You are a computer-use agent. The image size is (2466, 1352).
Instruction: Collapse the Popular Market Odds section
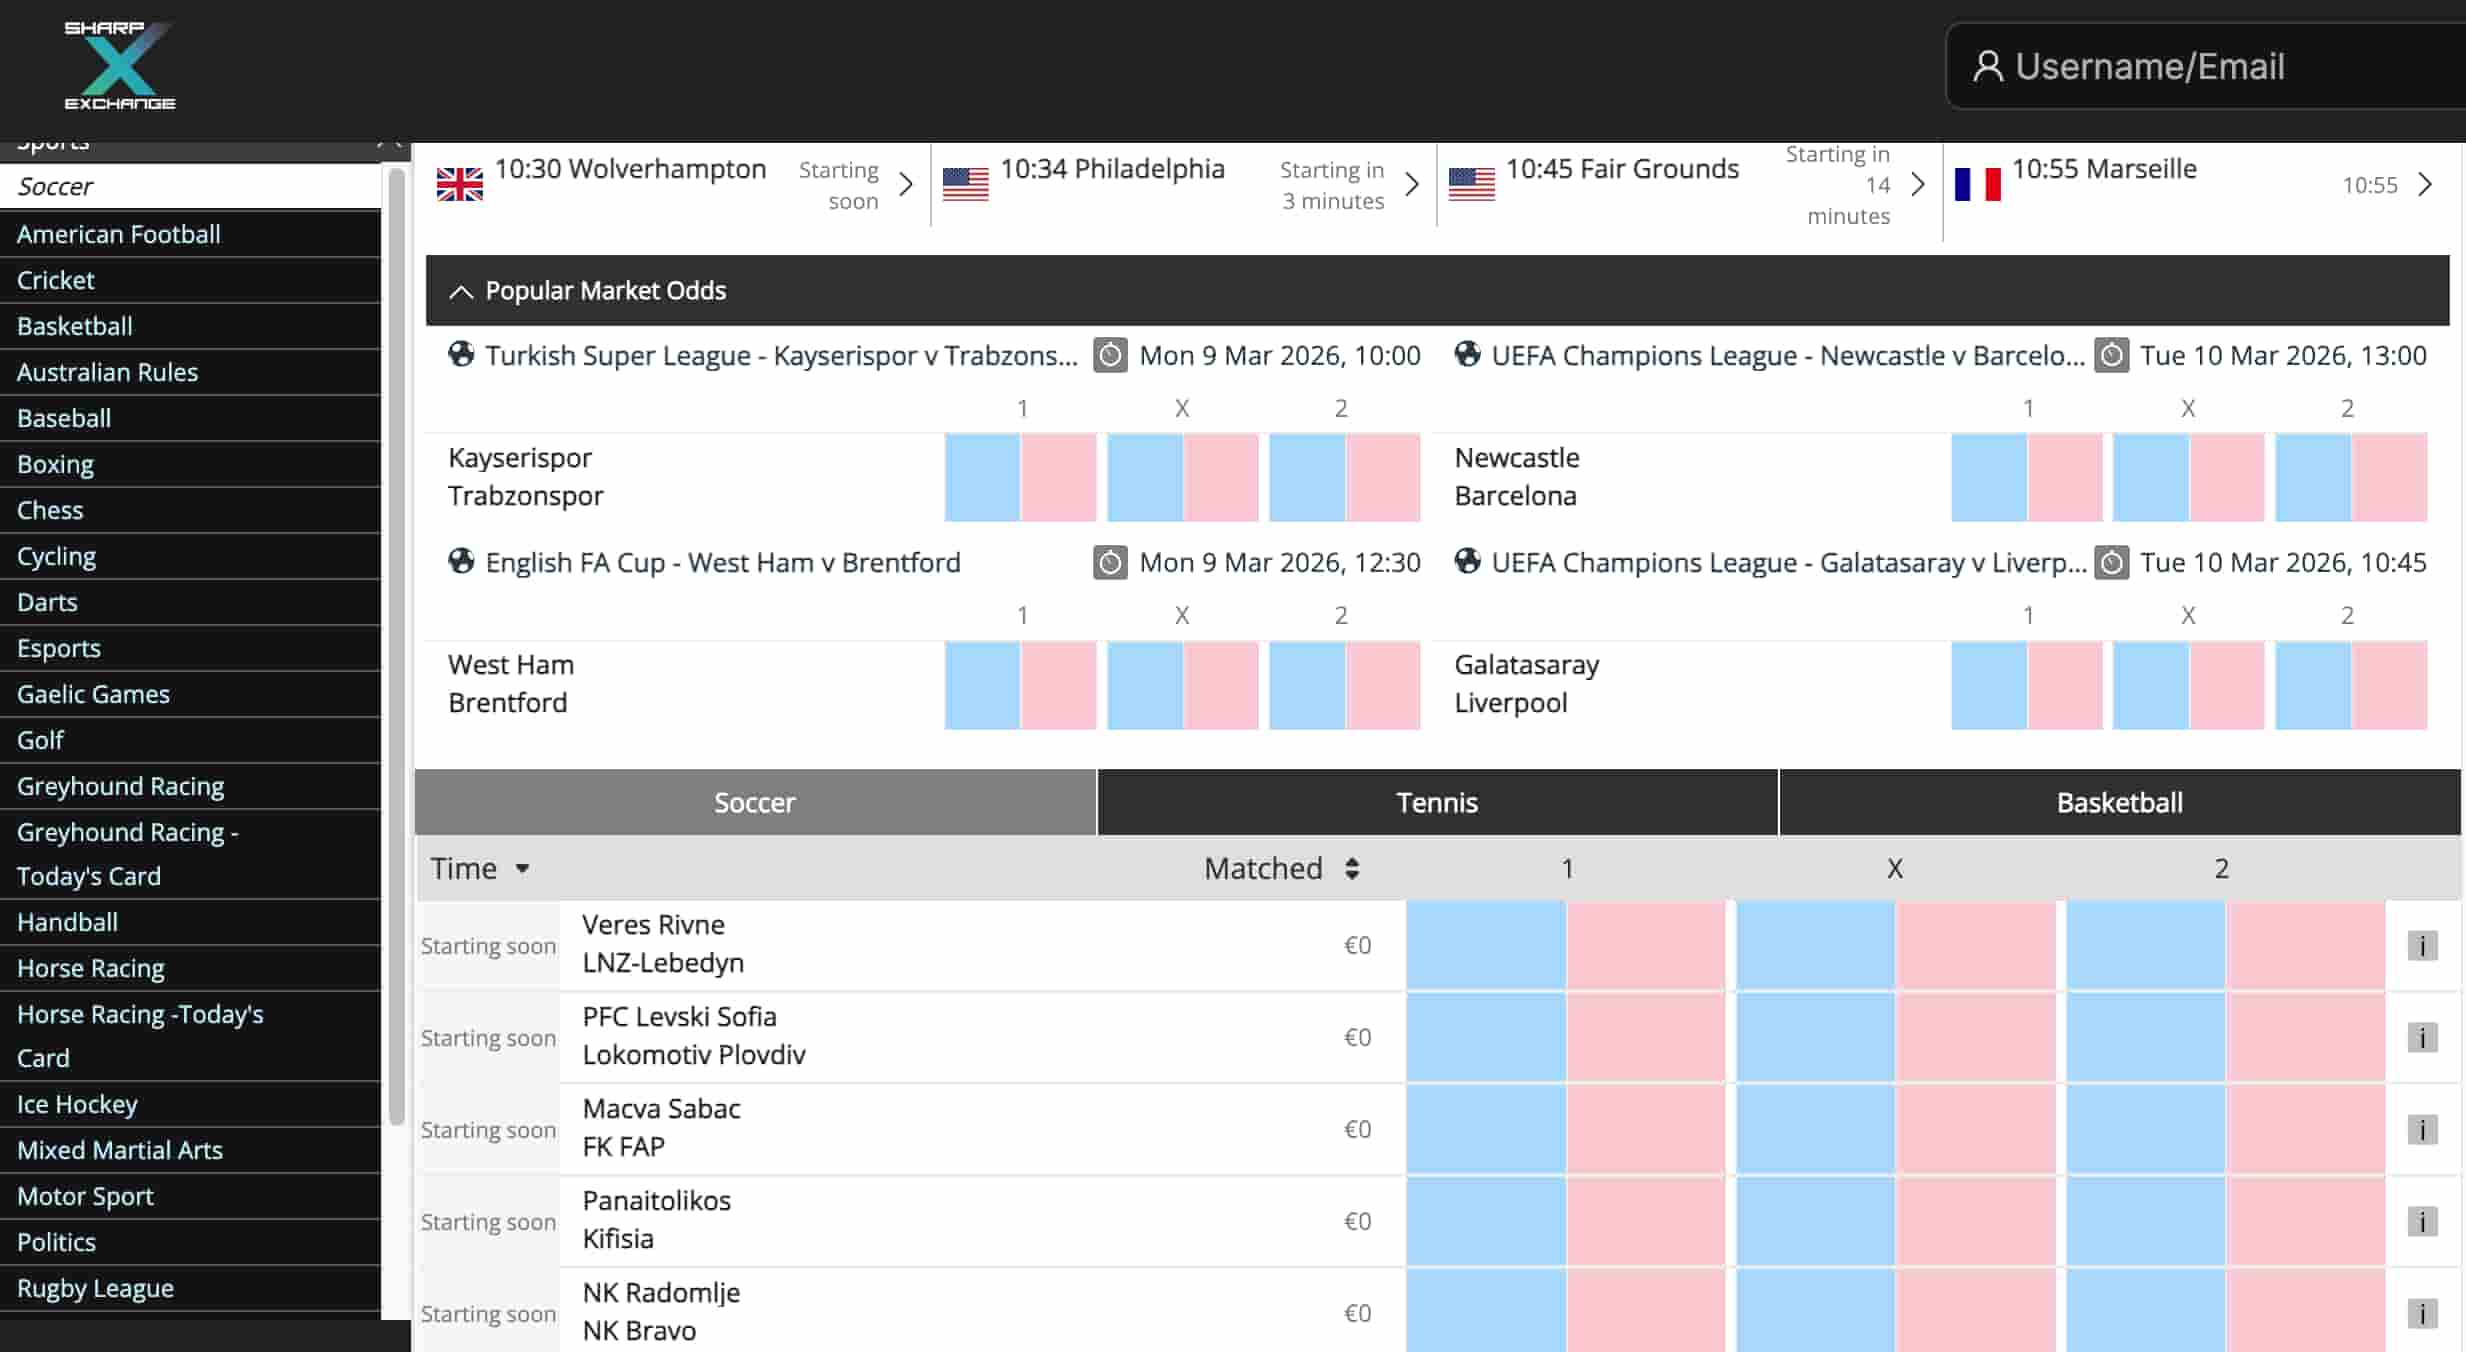pos(461,291)
